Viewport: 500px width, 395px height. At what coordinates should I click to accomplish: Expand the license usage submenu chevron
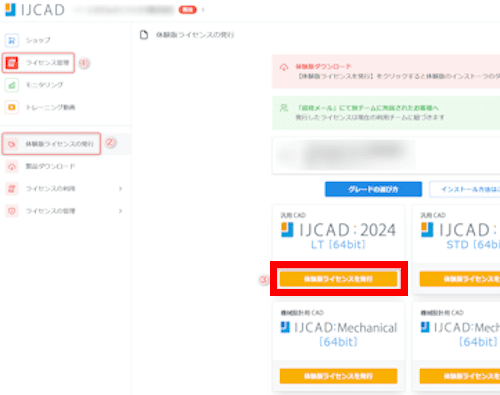(120, 189)
